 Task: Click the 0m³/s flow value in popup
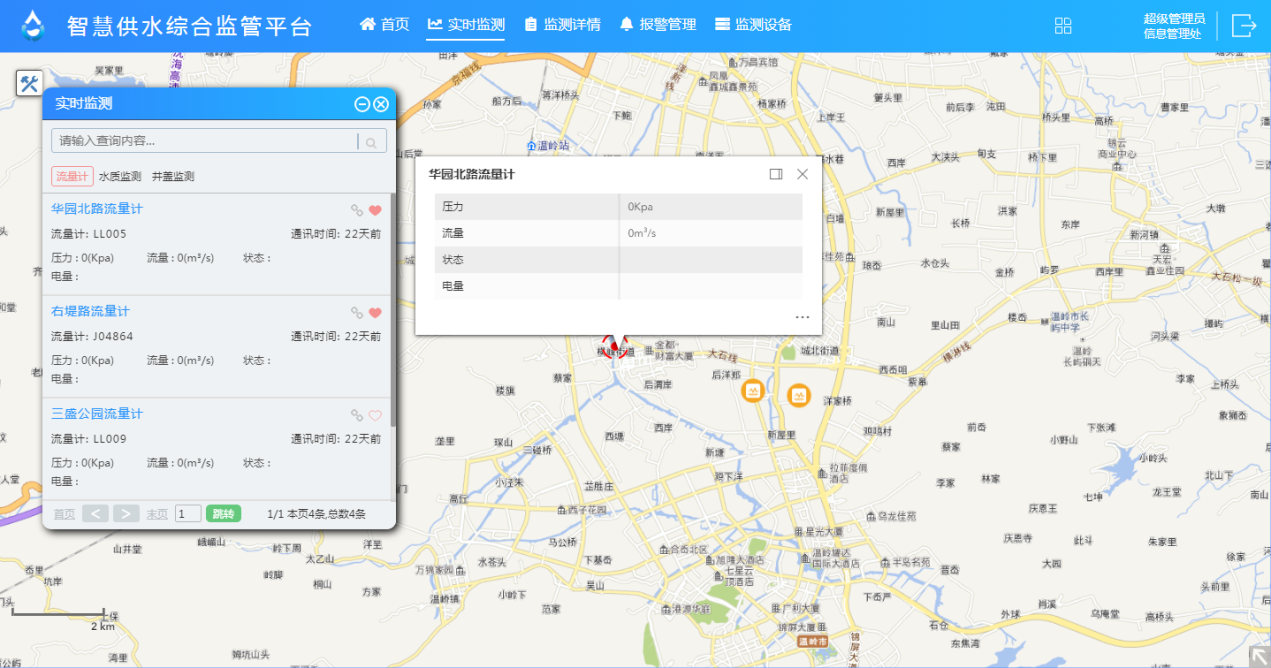coord(642,233)
